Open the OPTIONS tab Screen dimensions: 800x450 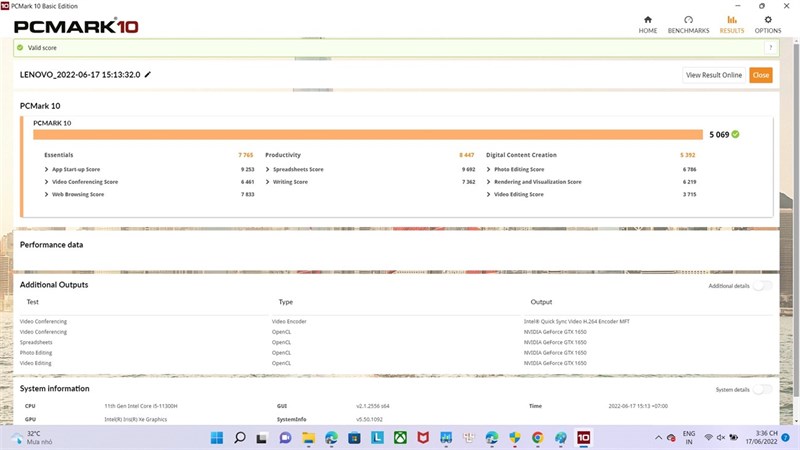tap(768, 24)
